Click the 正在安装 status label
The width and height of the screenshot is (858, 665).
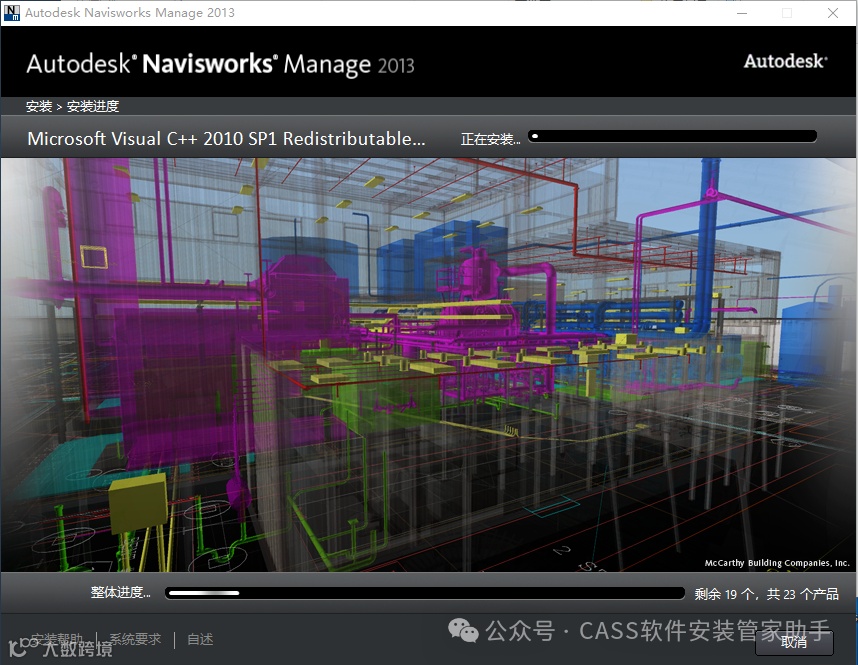tap(490, 140)
